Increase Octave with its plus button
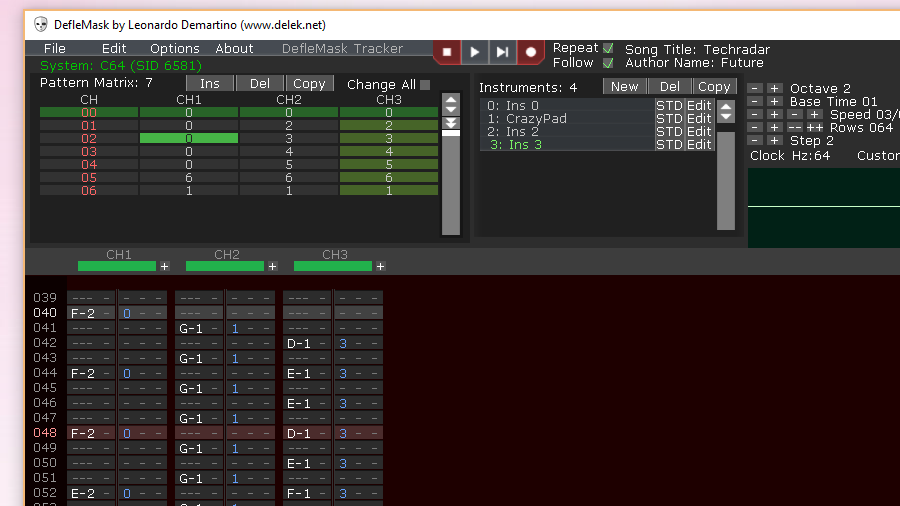 (x=774, y=88)
